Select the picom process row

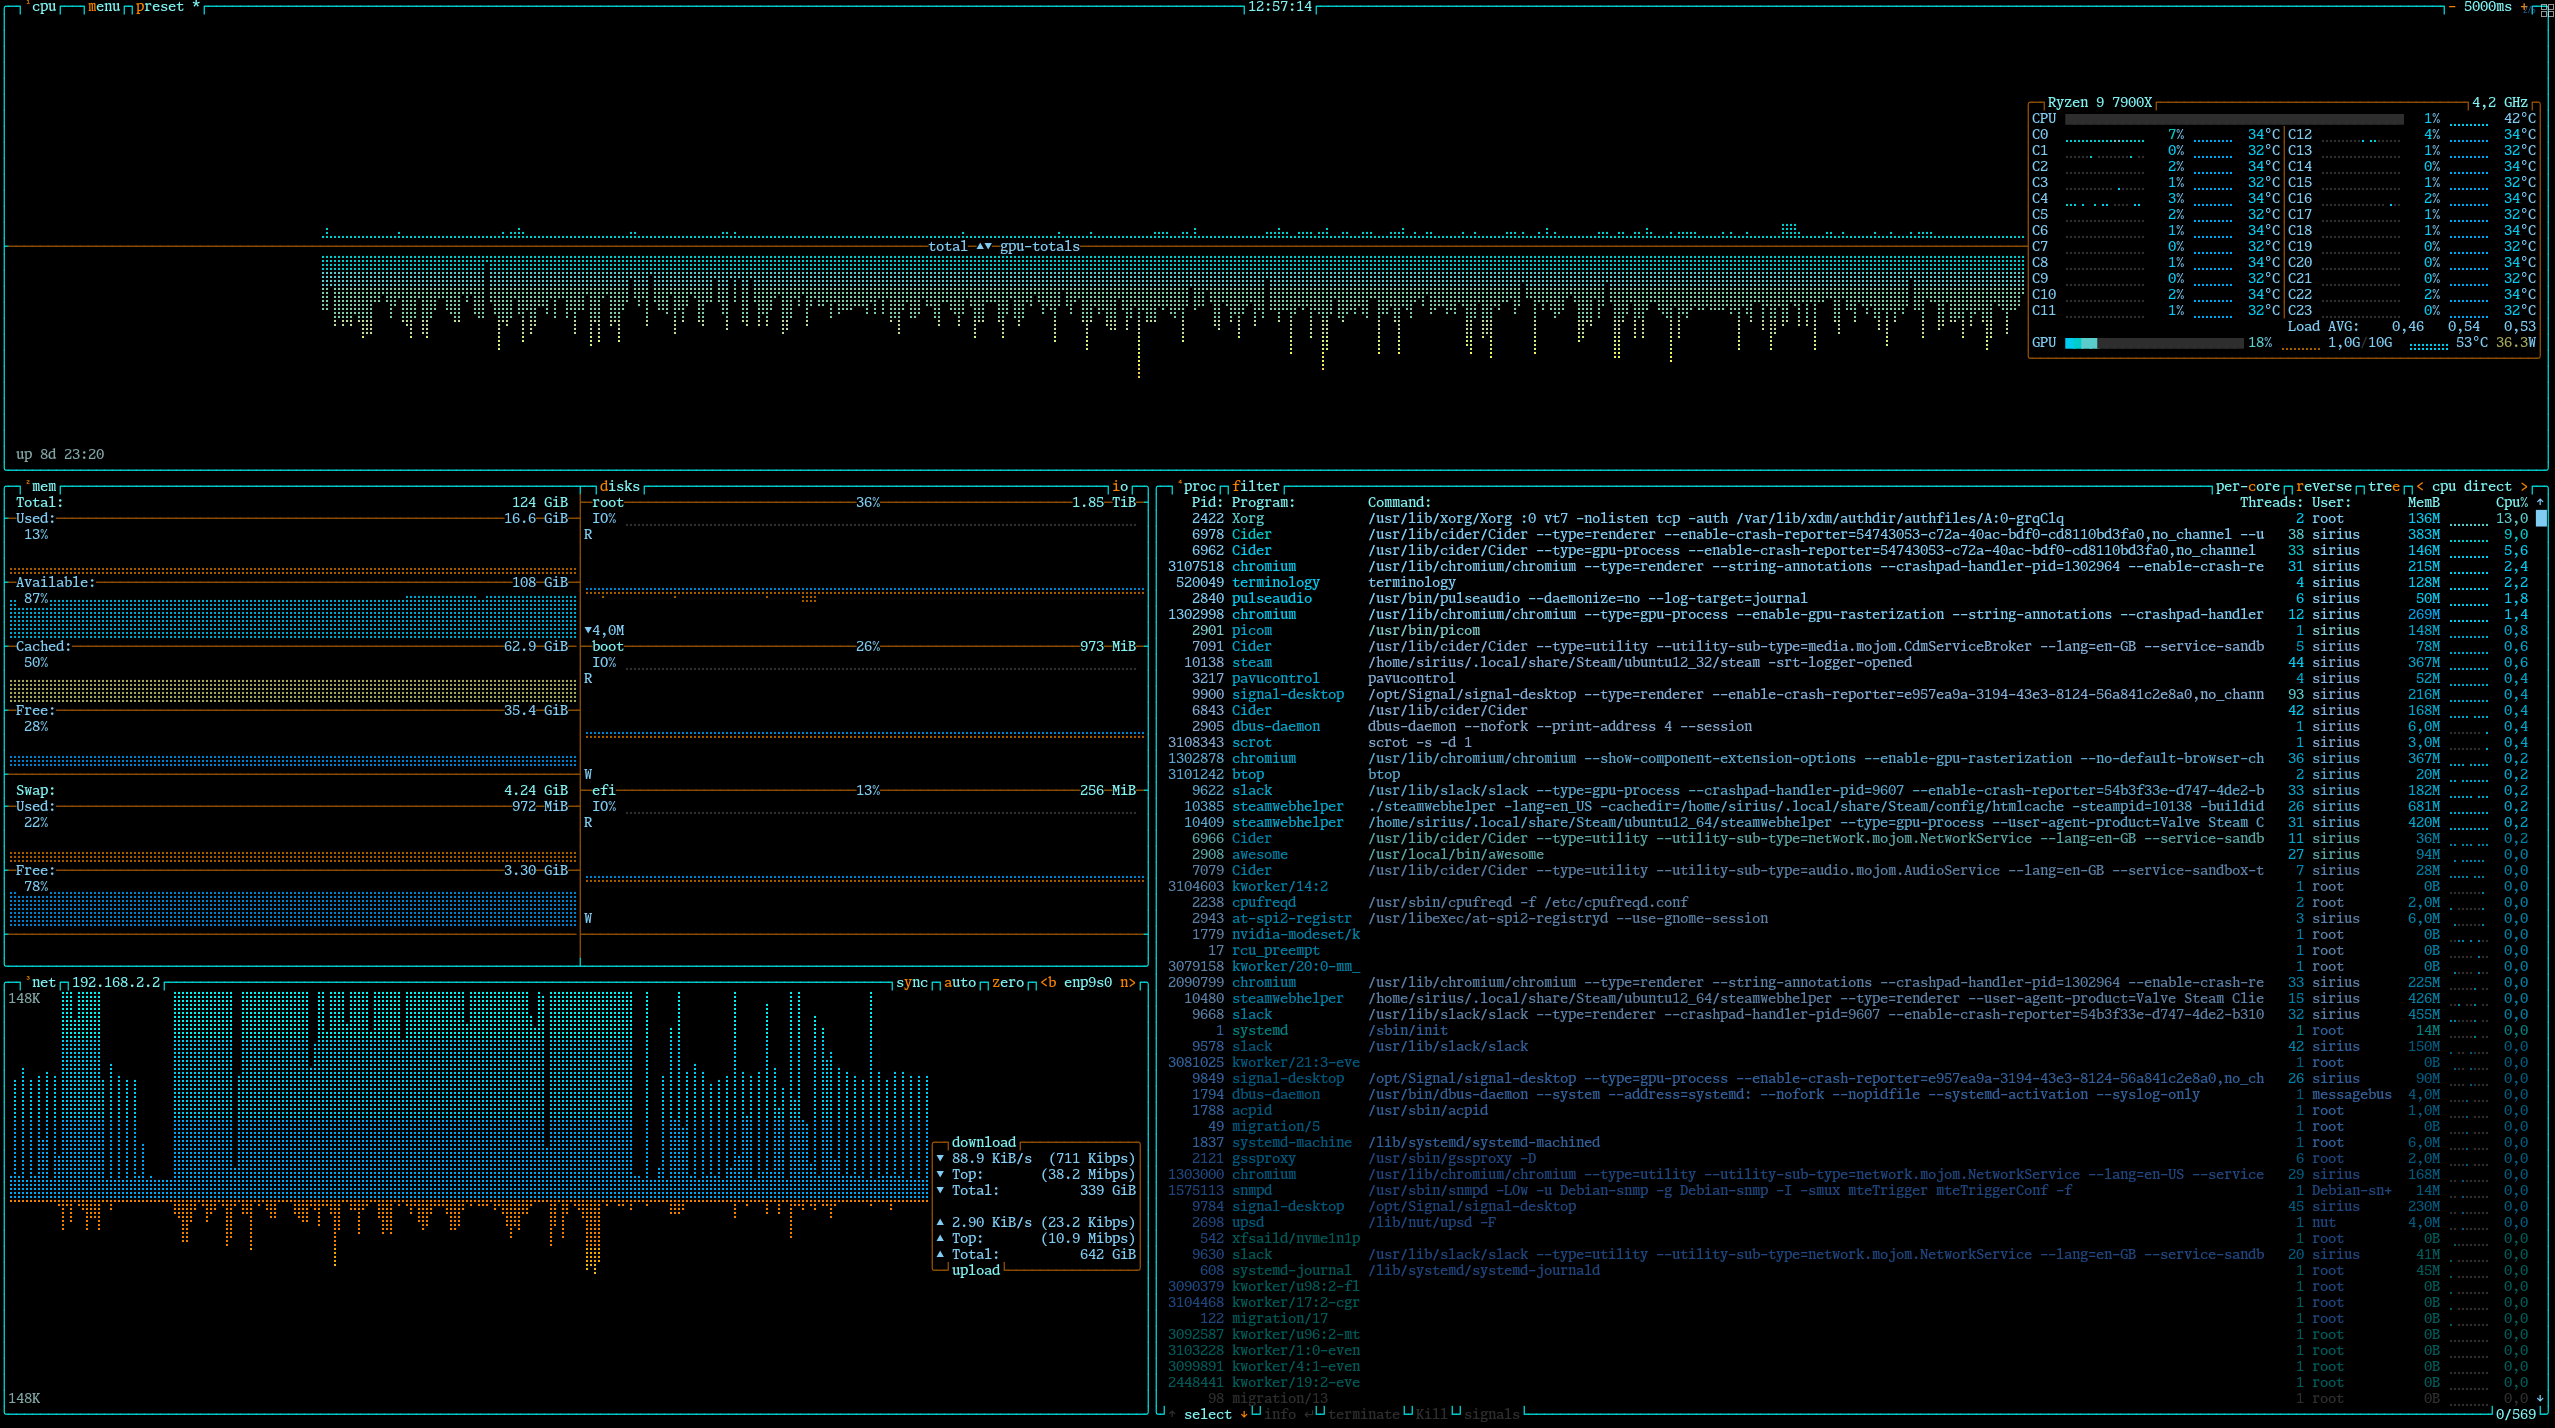pos(1848,631)
